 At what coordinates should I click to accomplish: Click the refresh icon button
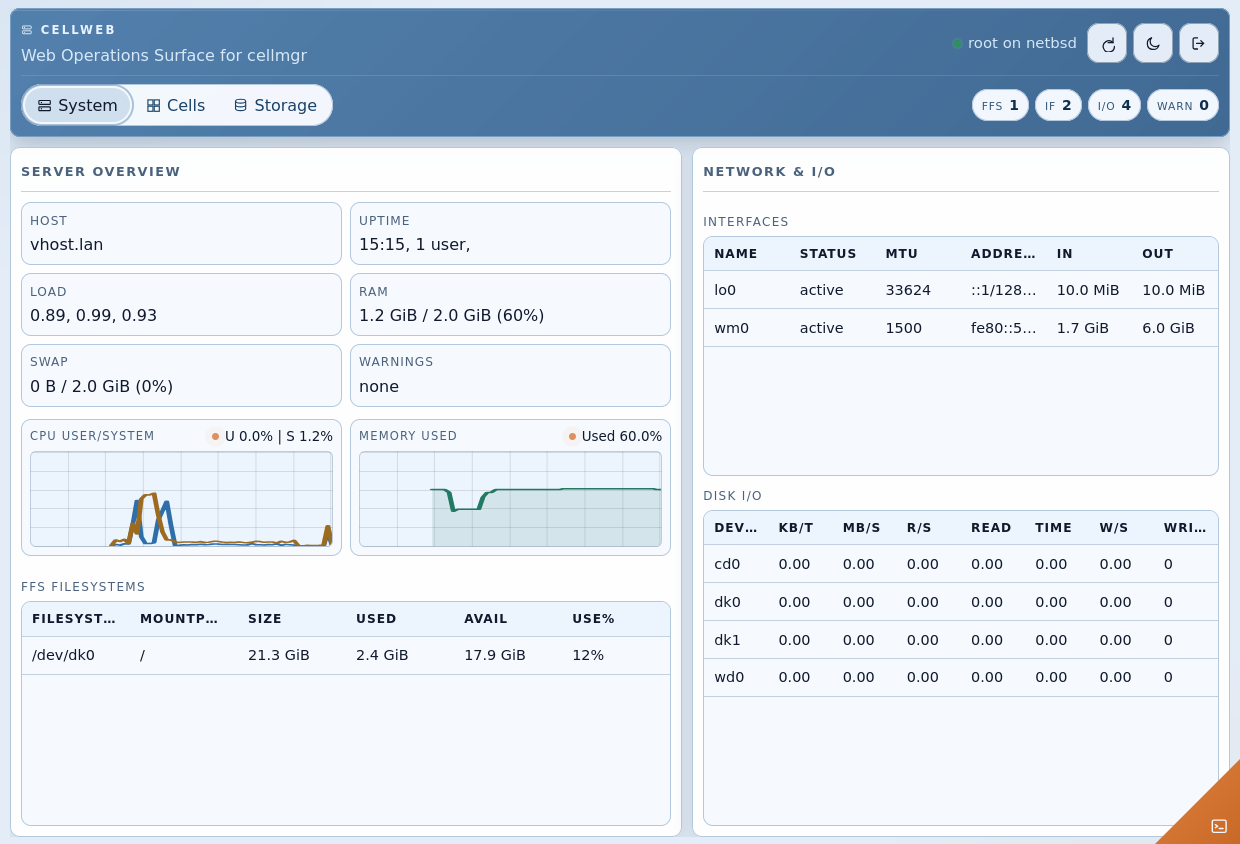(x=1107, y=44)
